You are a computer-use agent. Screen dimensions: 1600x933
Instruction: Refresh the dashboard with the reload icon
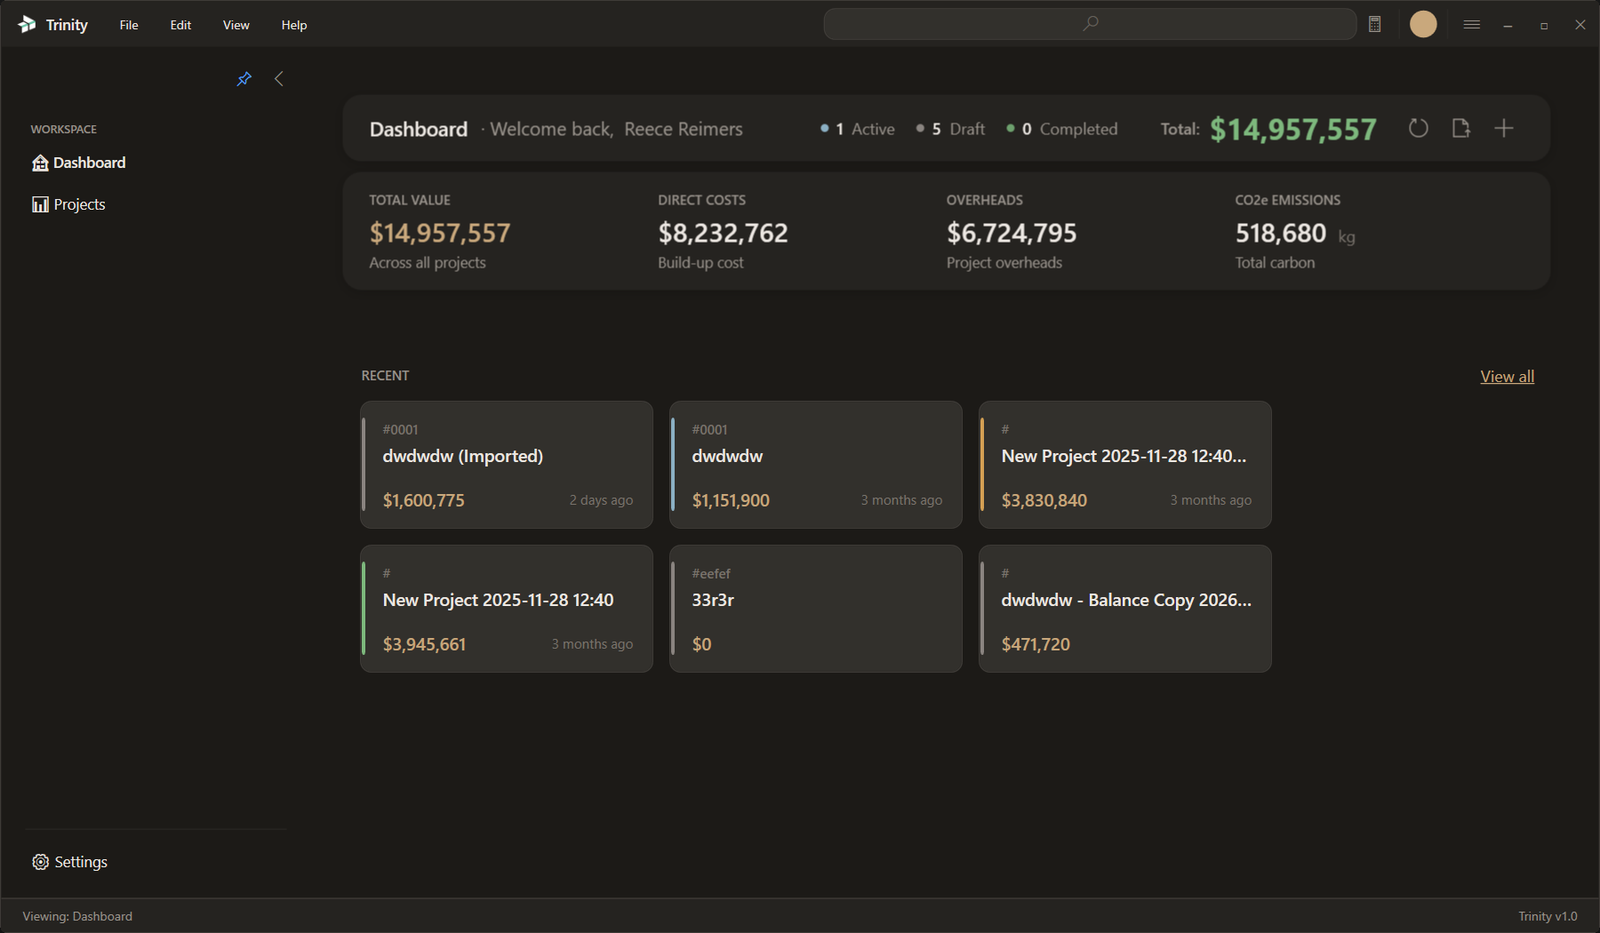point(1418,128)
